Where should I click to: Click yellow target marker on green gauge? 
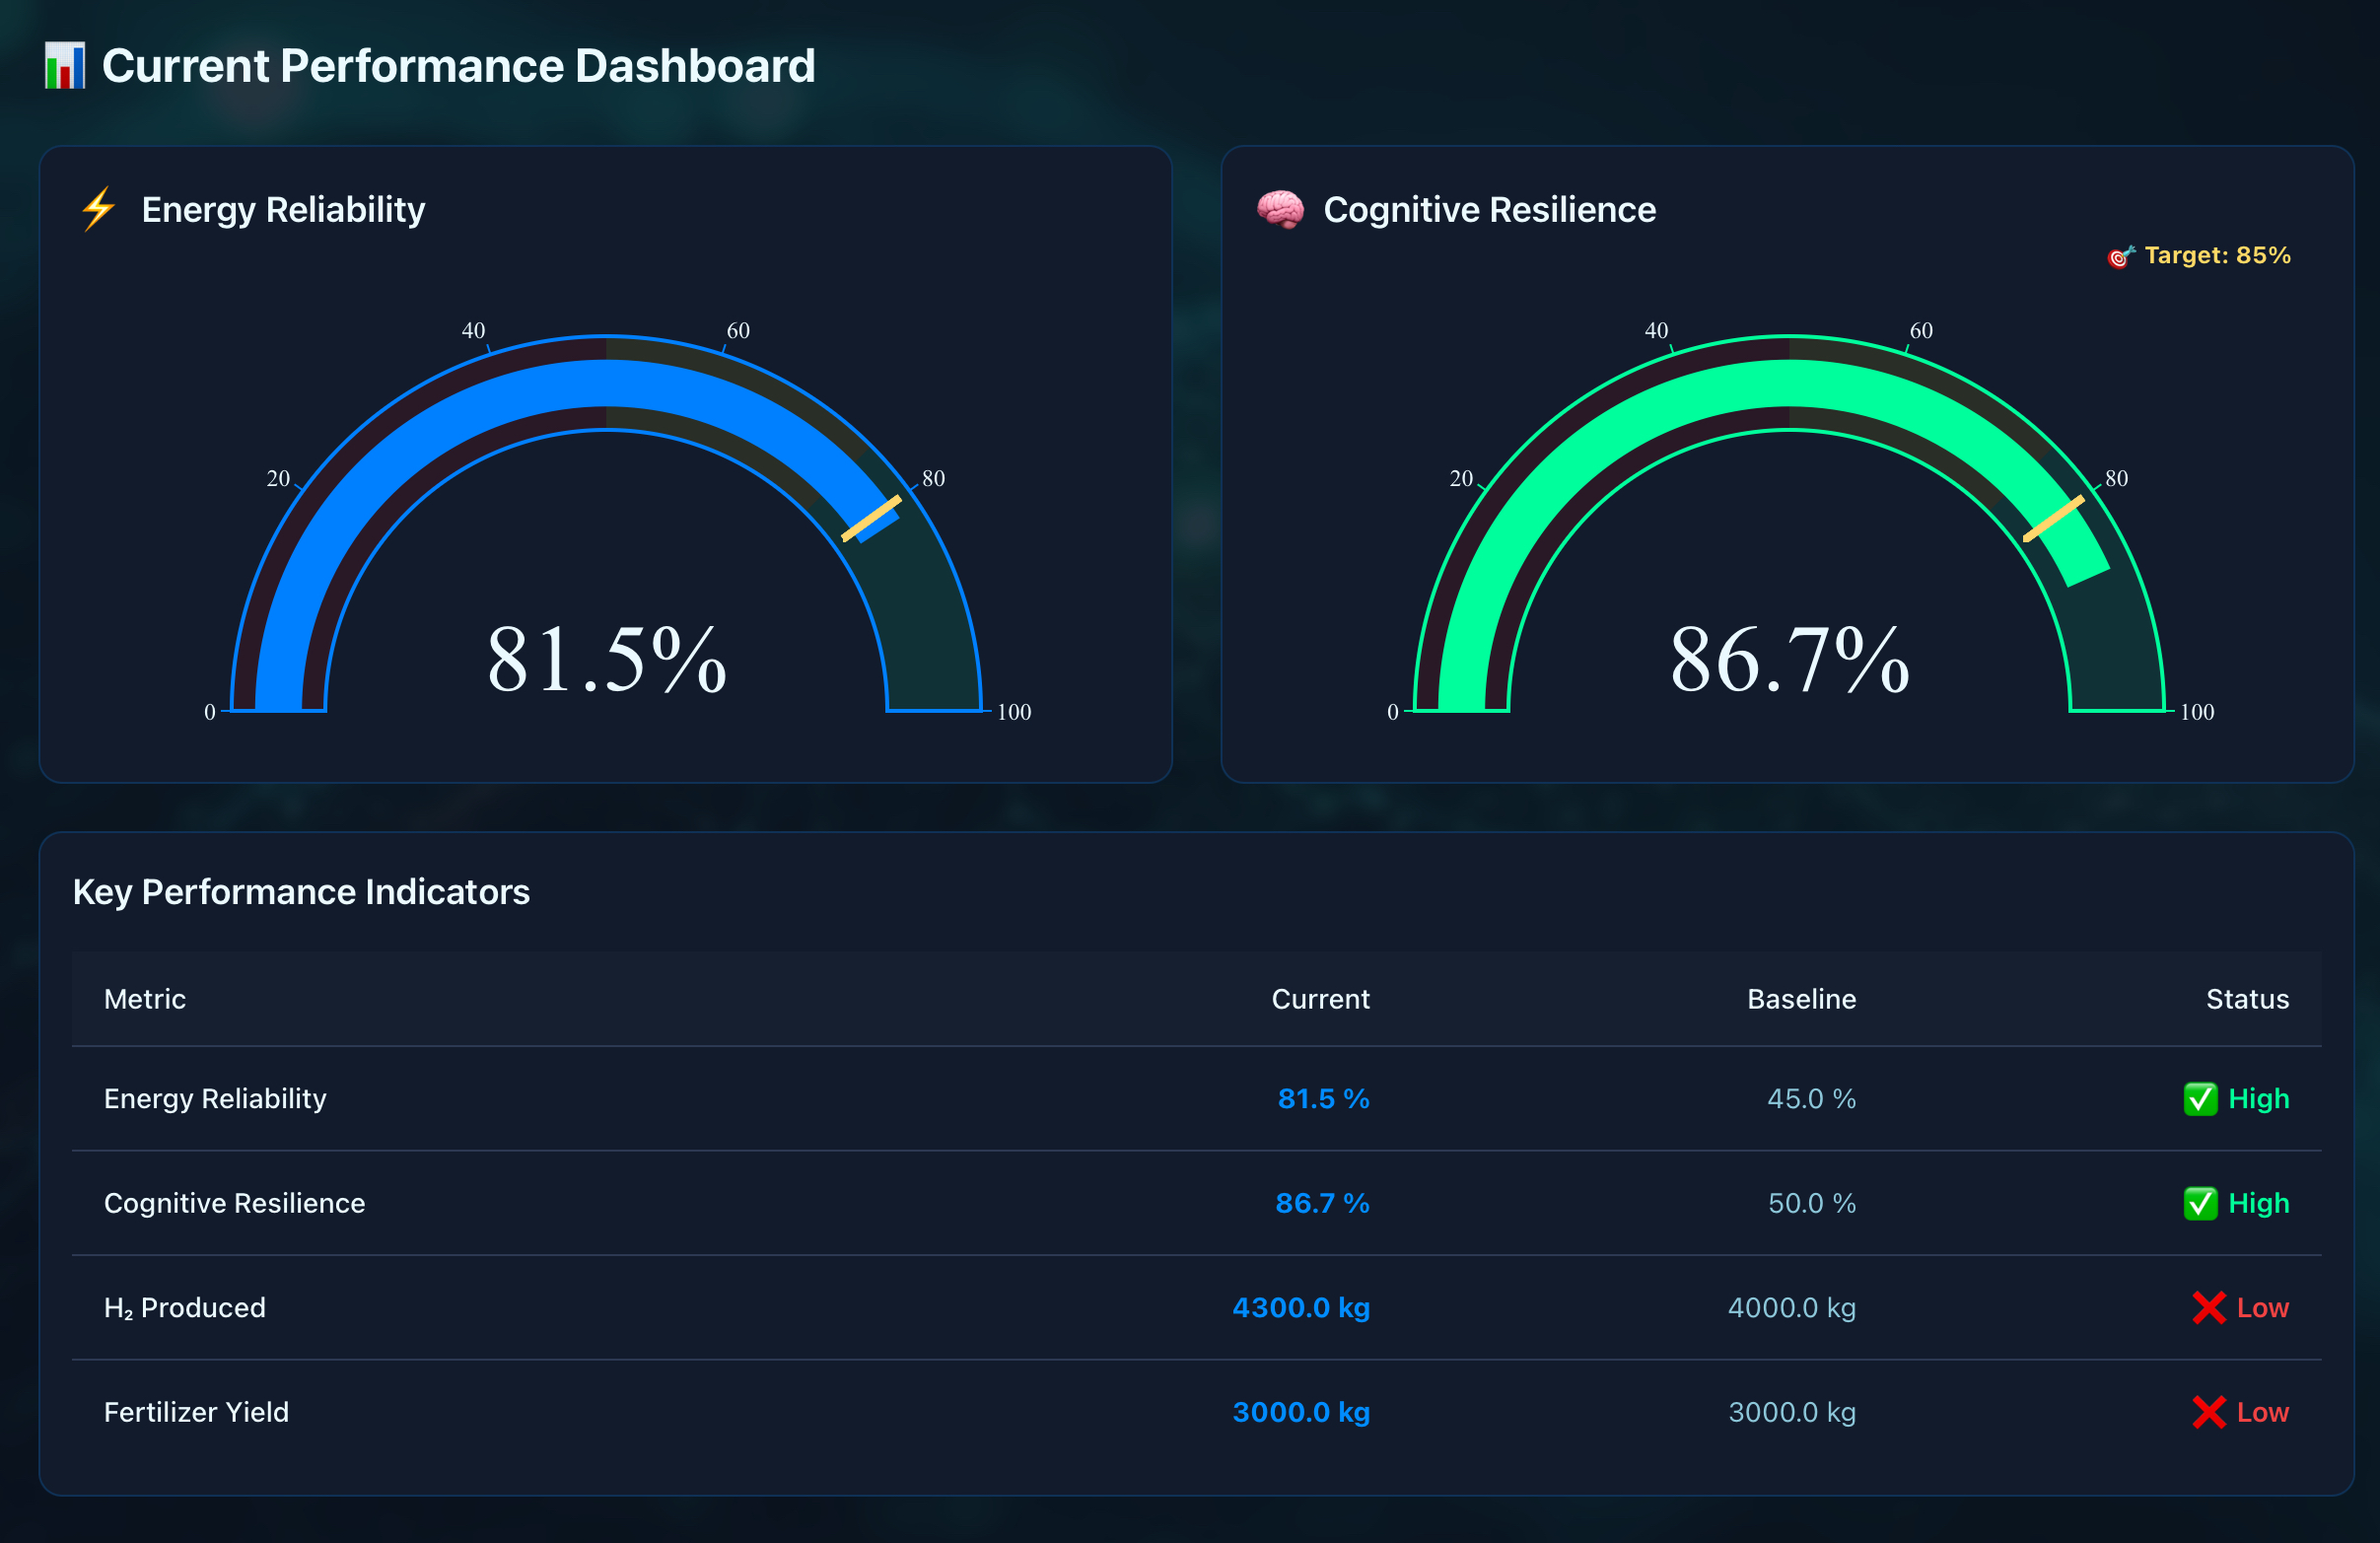tap(2054, 518)
